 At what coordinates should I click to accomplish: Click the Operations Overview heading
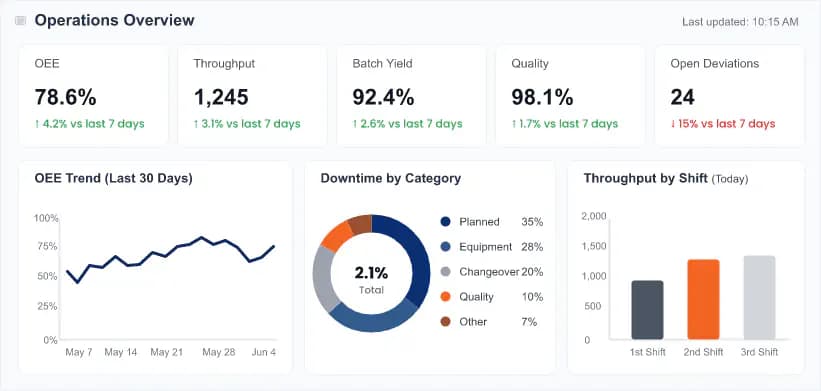[114, 20]
